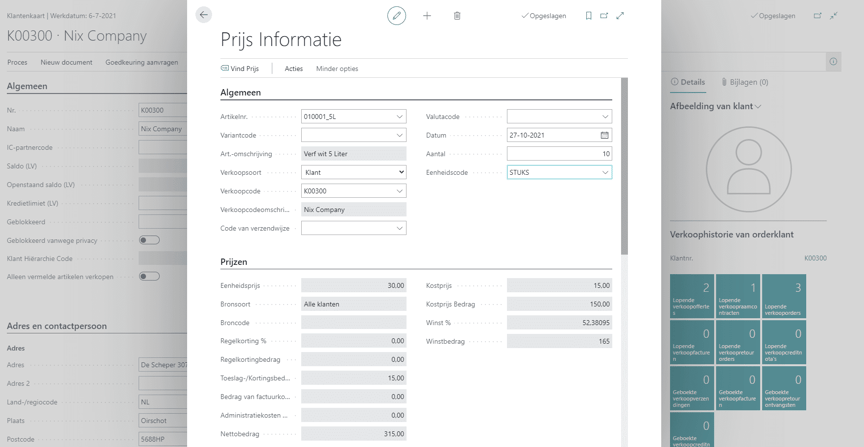Go back with the arrow button

click(x=204, y=15)
